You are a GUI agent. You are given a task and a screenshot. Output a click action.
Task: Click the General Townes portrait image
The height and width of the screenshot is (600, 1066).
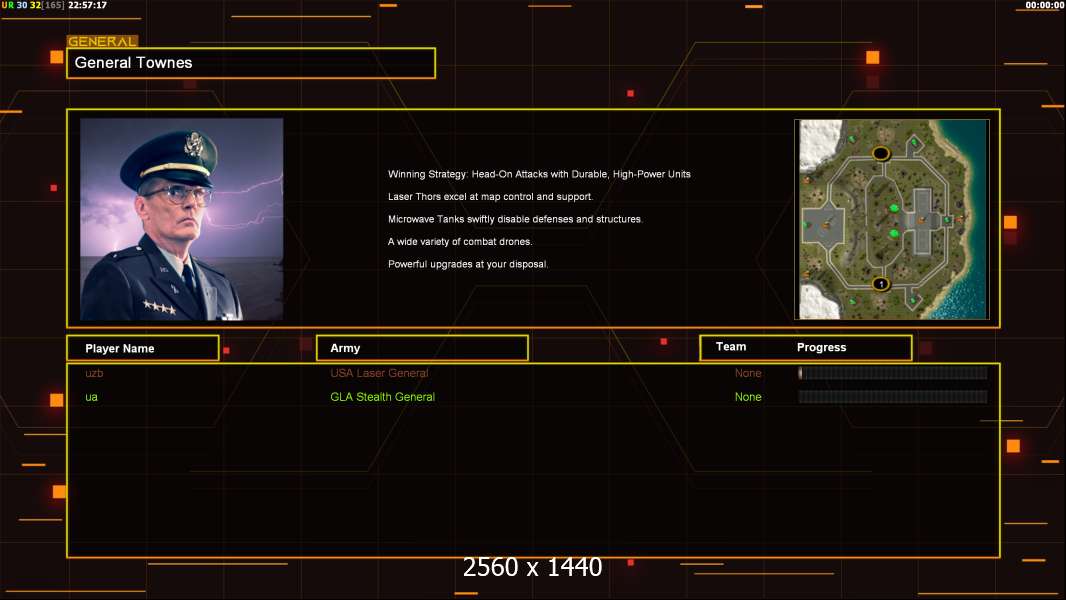(182, 219)
